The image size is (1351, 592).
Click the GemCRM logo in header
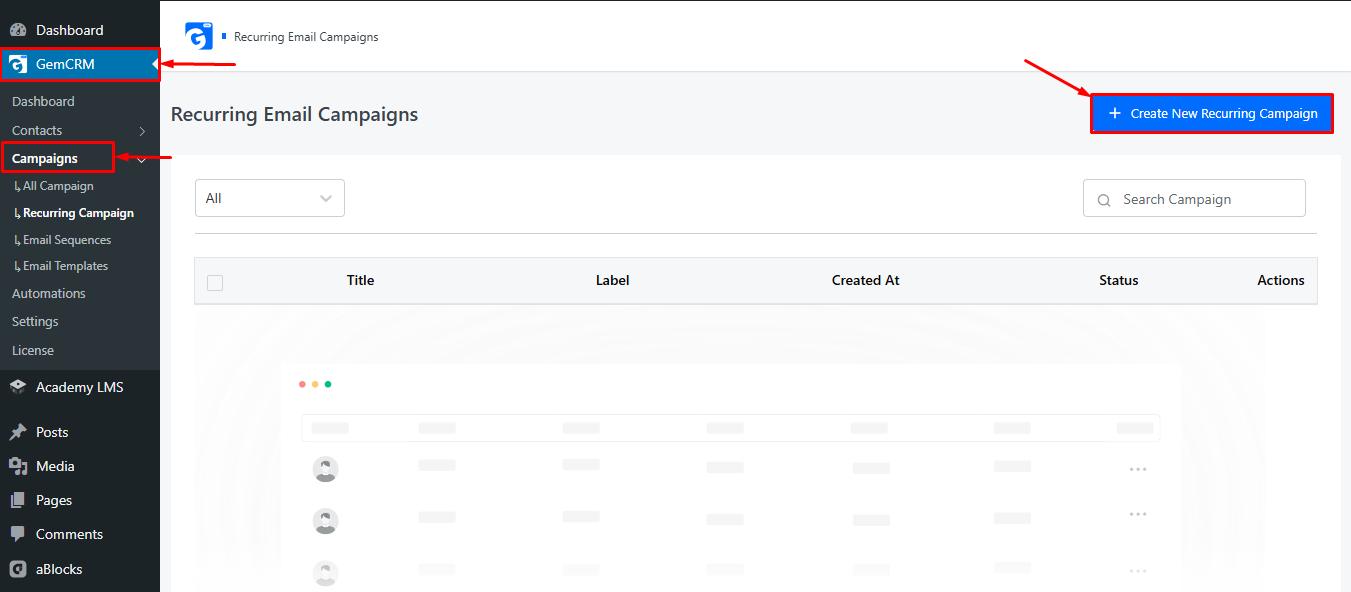pos(200,36)
